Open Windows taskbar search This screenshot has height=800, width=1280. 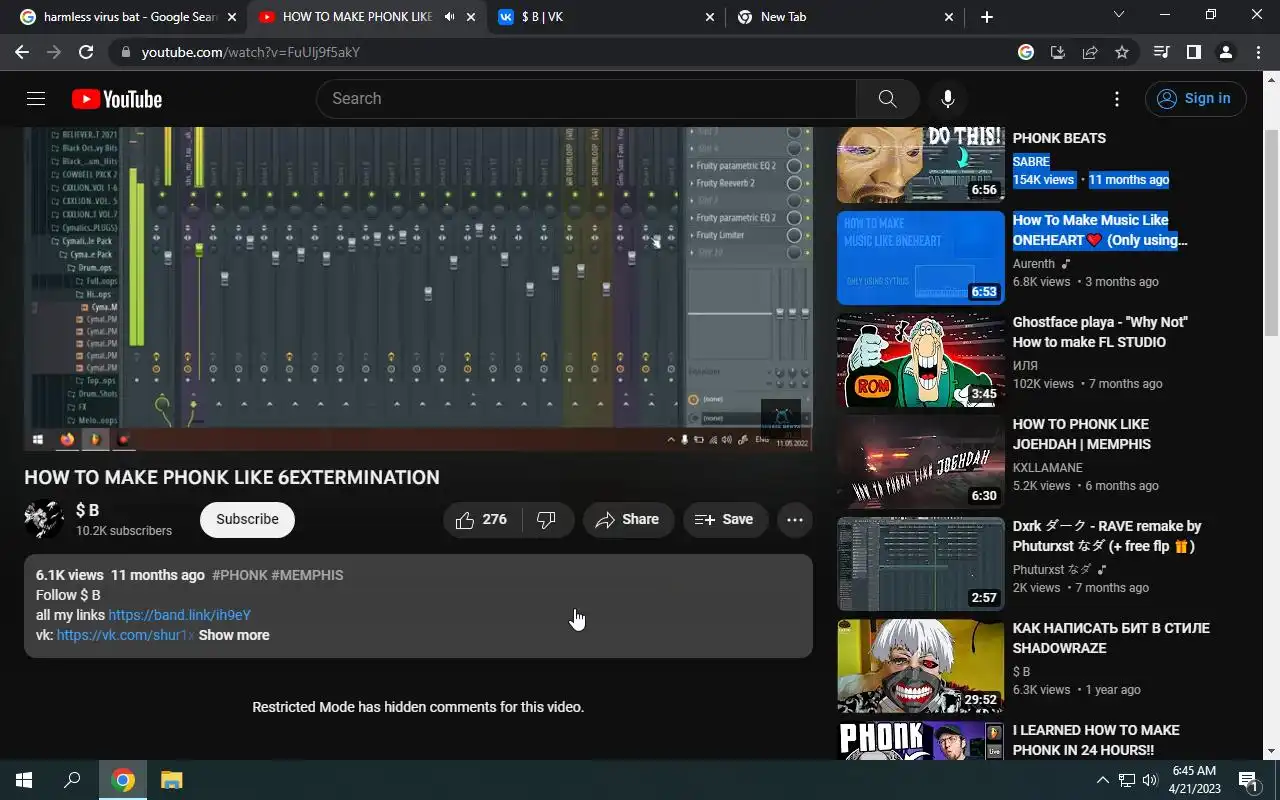tap(72, 780)
